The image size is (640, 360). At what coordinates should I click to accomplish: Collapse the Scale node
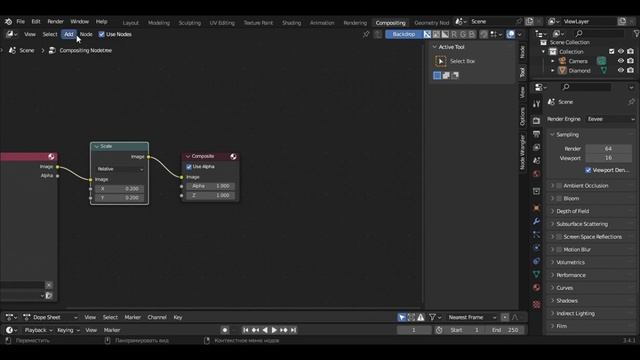(x=97, y=146)
